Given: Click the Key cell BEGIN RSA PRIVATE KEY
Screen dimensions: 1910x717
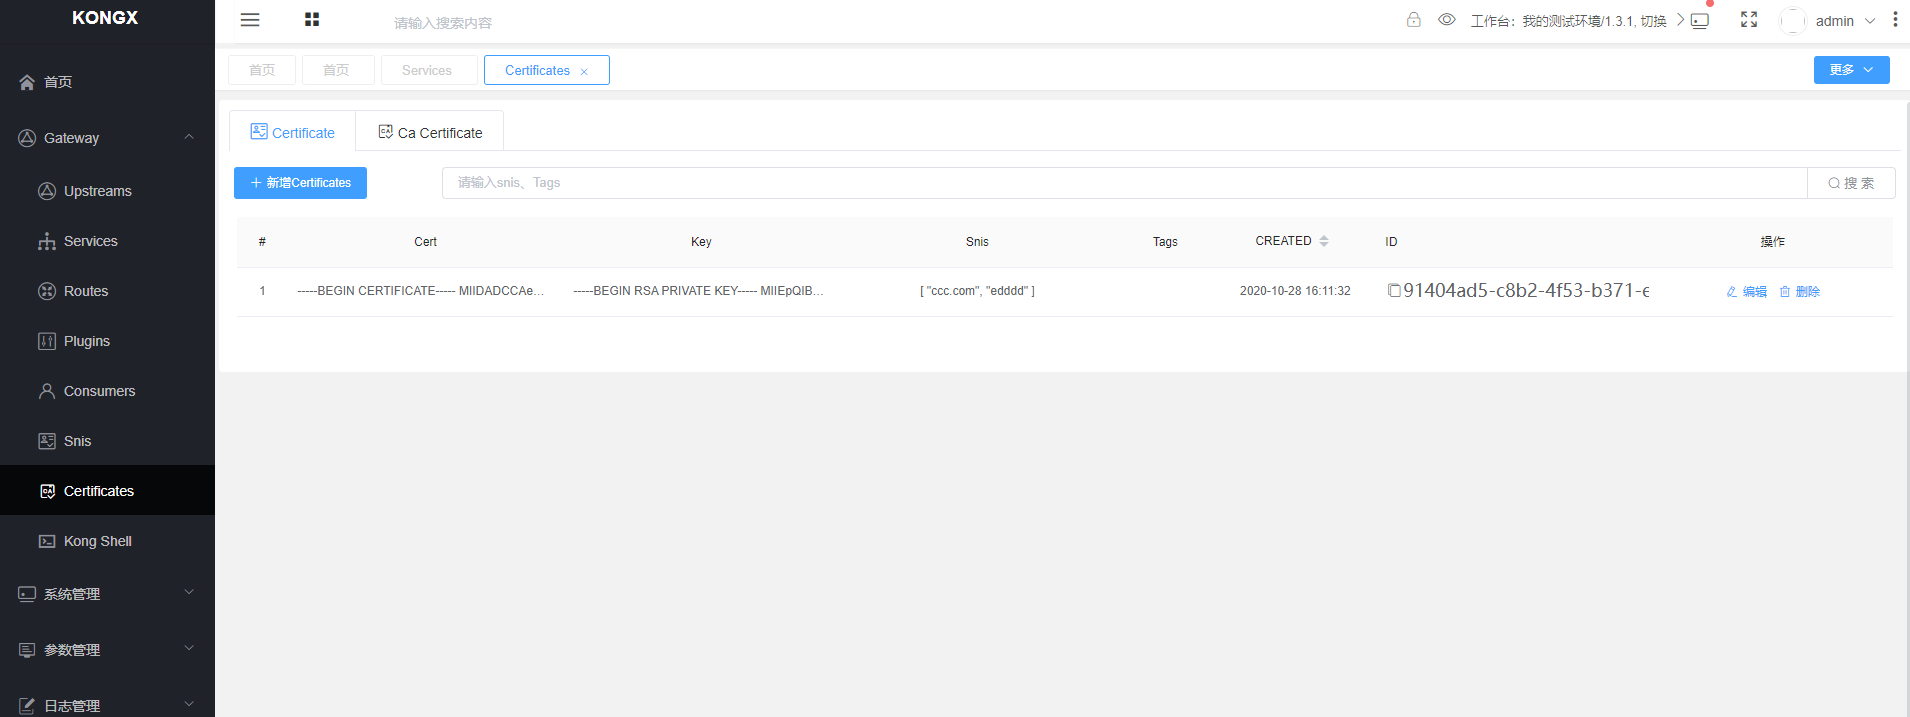Looking at the screenshot, I should [698, 291].
